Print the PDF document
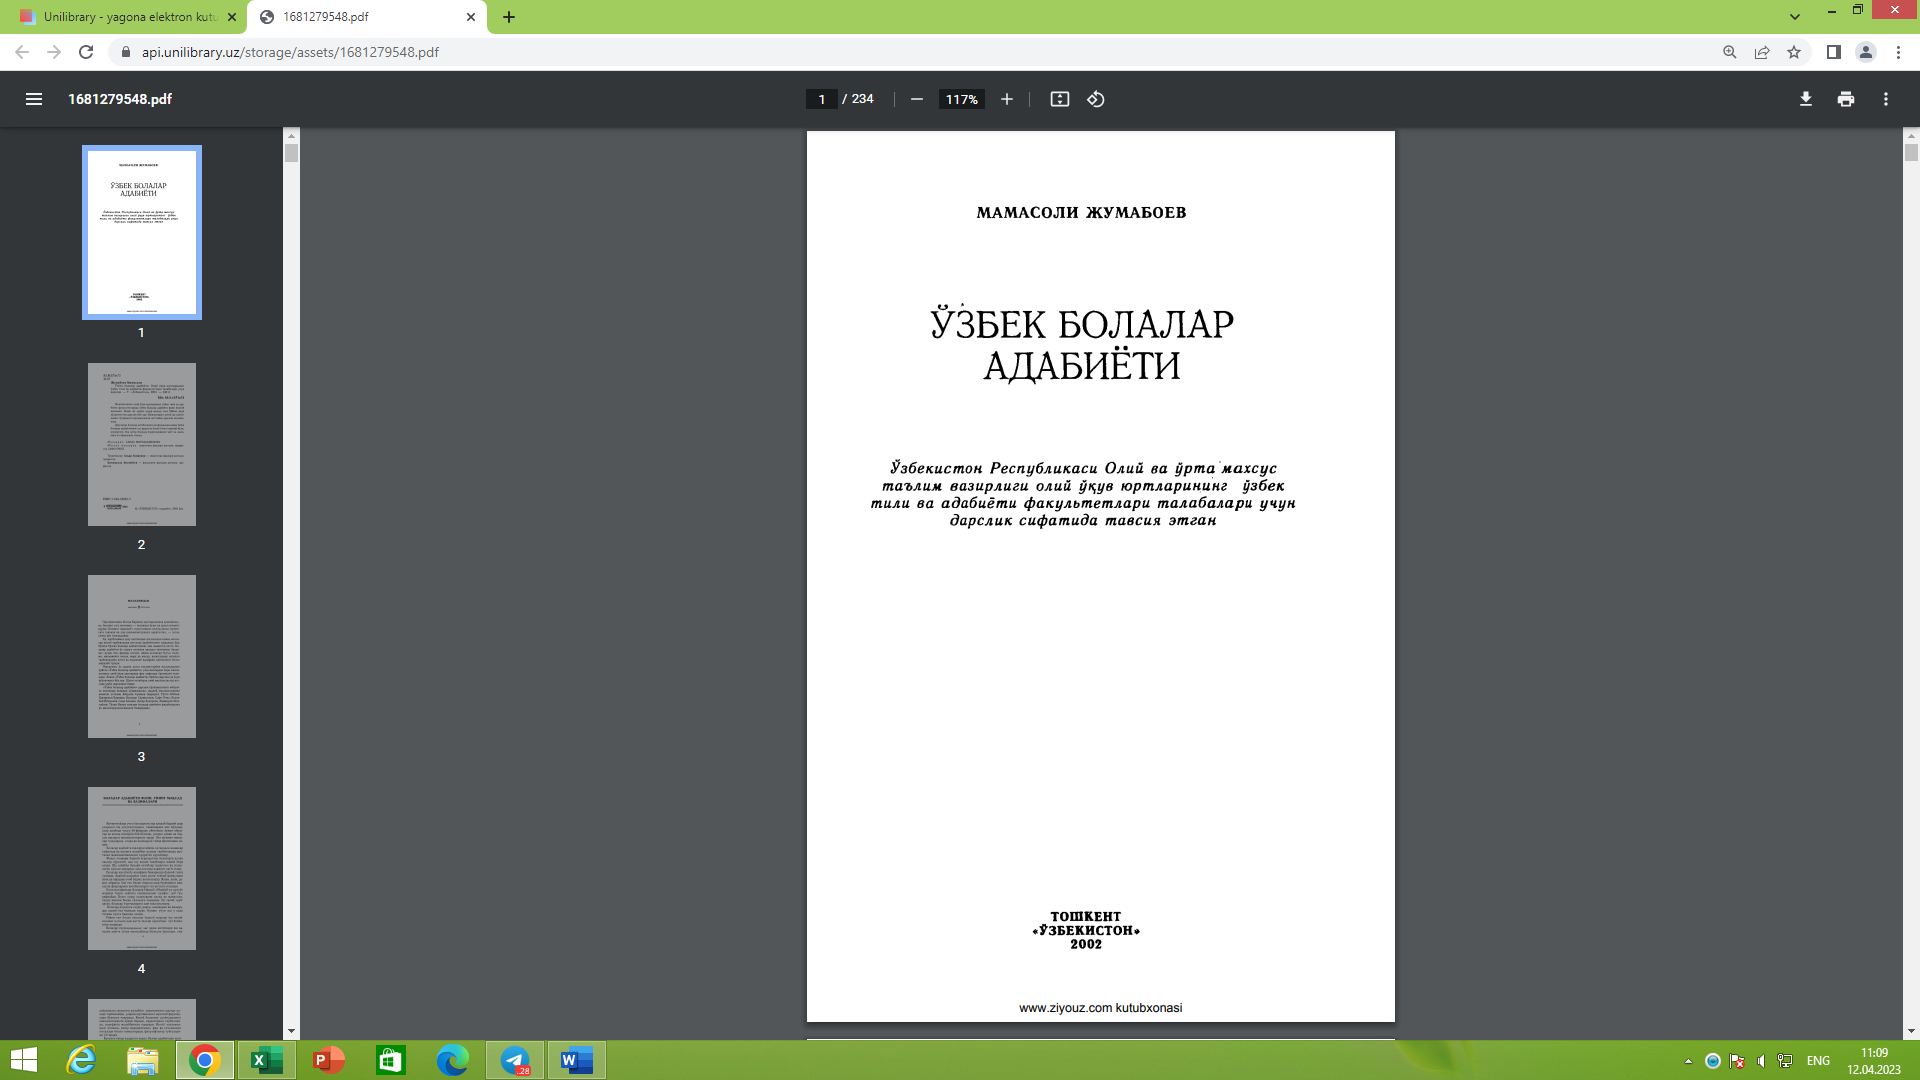The width and height of the screenshot is (1920, 1080). coord(1846,99)
